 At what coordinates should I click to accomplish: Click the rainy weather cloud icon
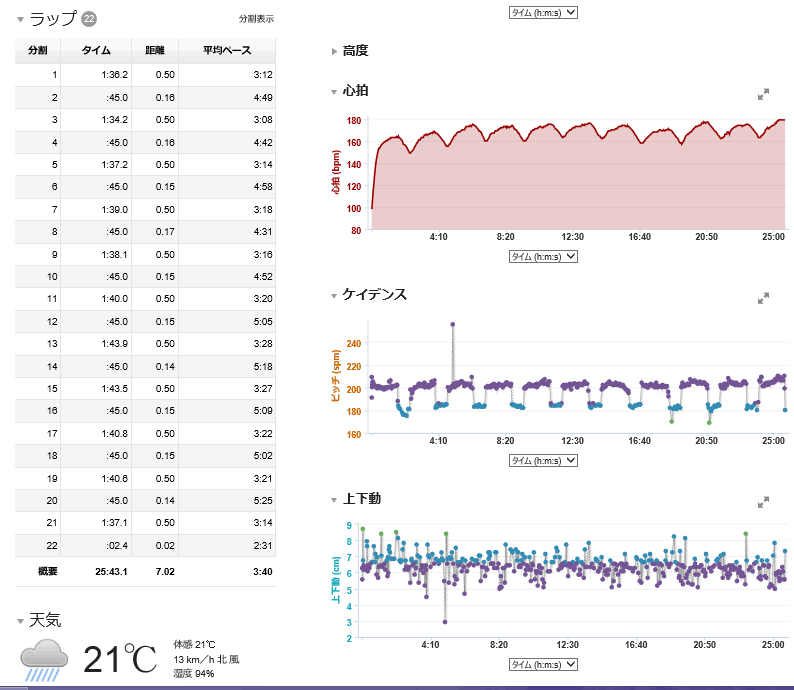45,660
